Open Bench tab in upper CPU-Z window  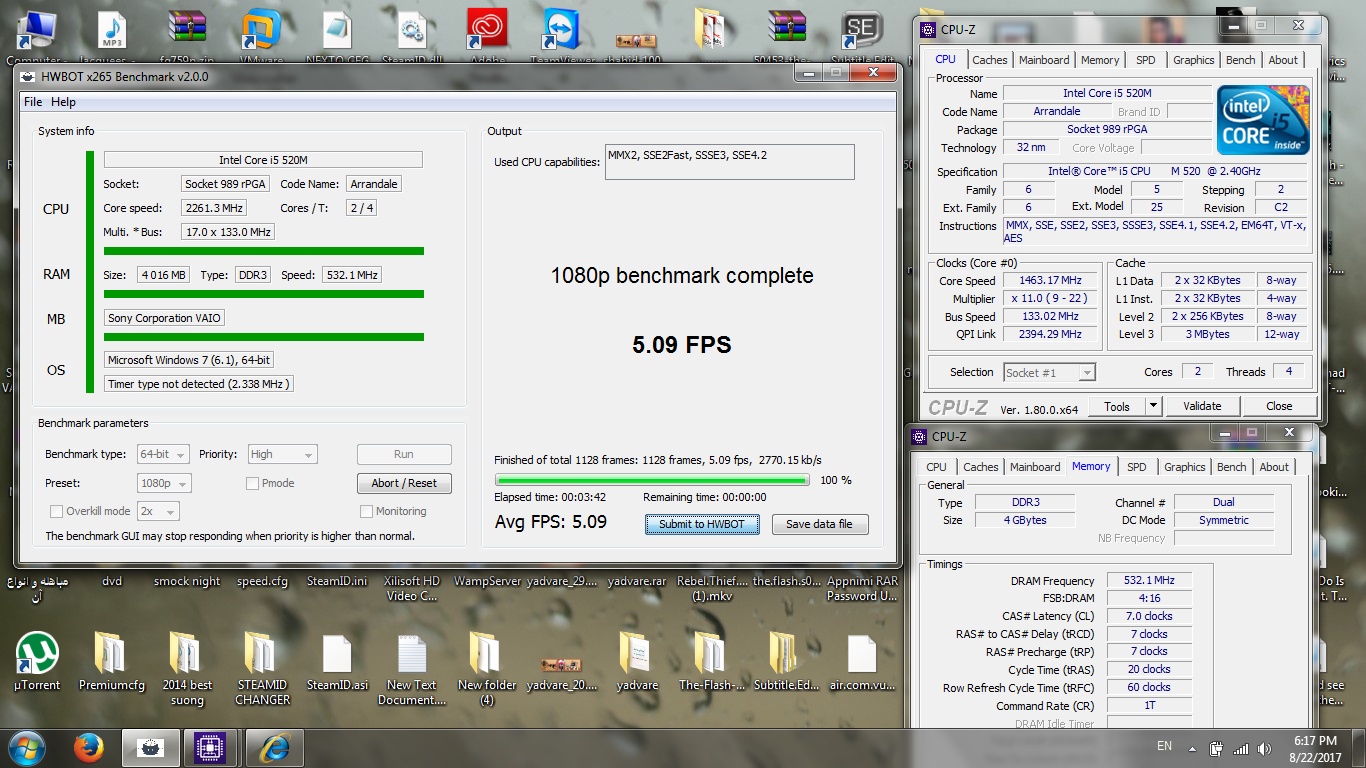(1240, 60)
